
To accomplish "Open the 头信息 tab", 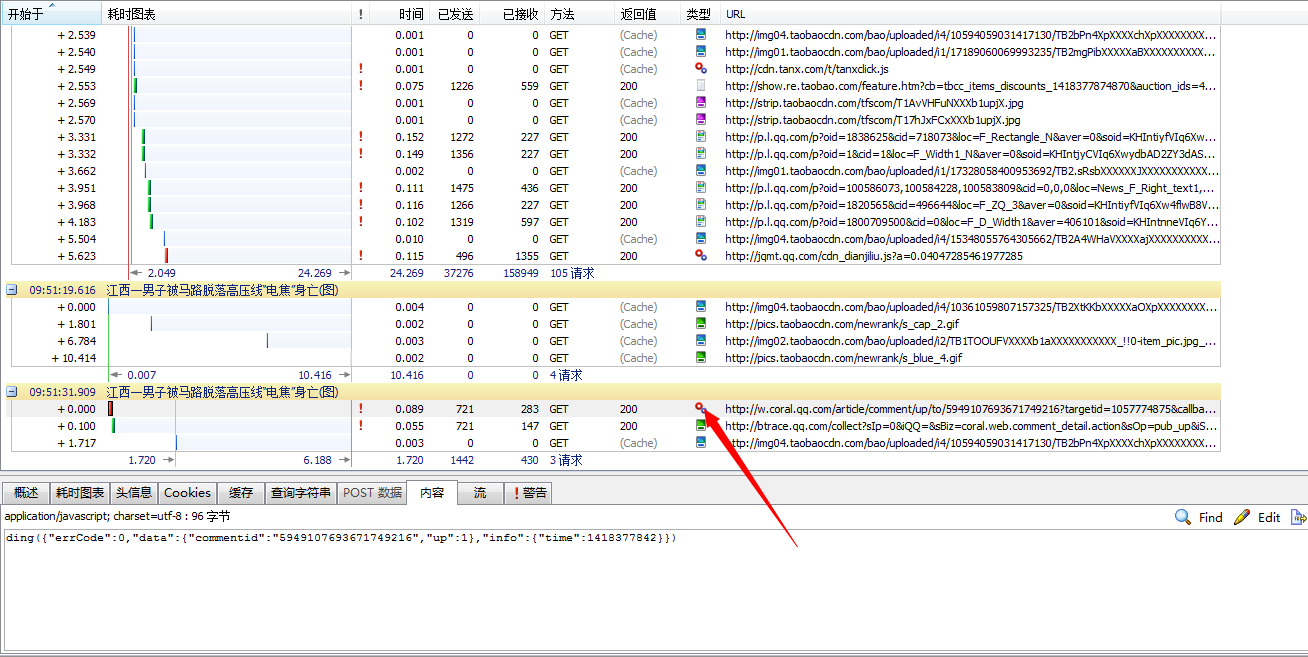I will coord(133,493).
